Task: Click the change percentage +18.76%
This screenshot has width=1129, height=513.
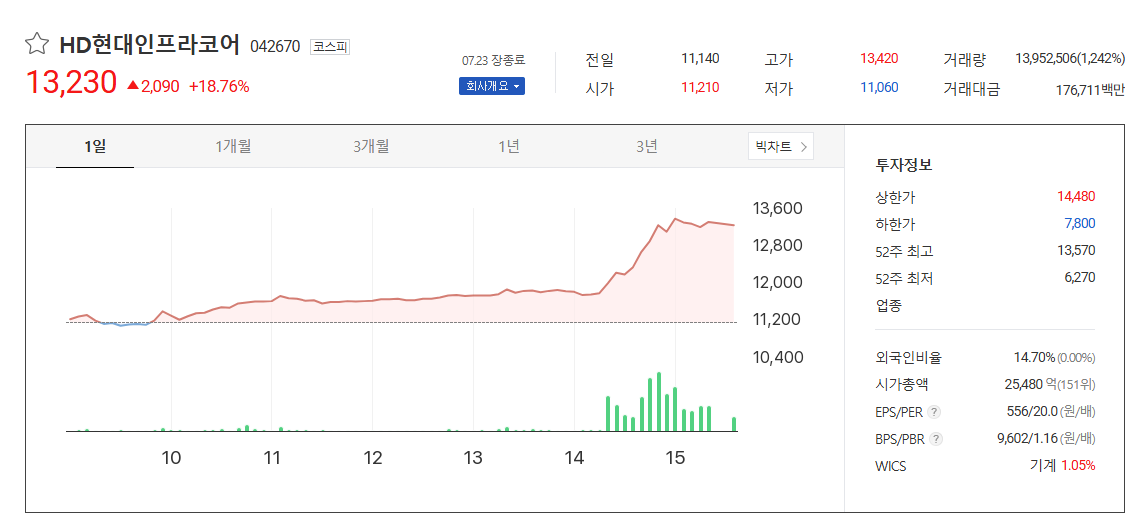Action: click(219, 86)
